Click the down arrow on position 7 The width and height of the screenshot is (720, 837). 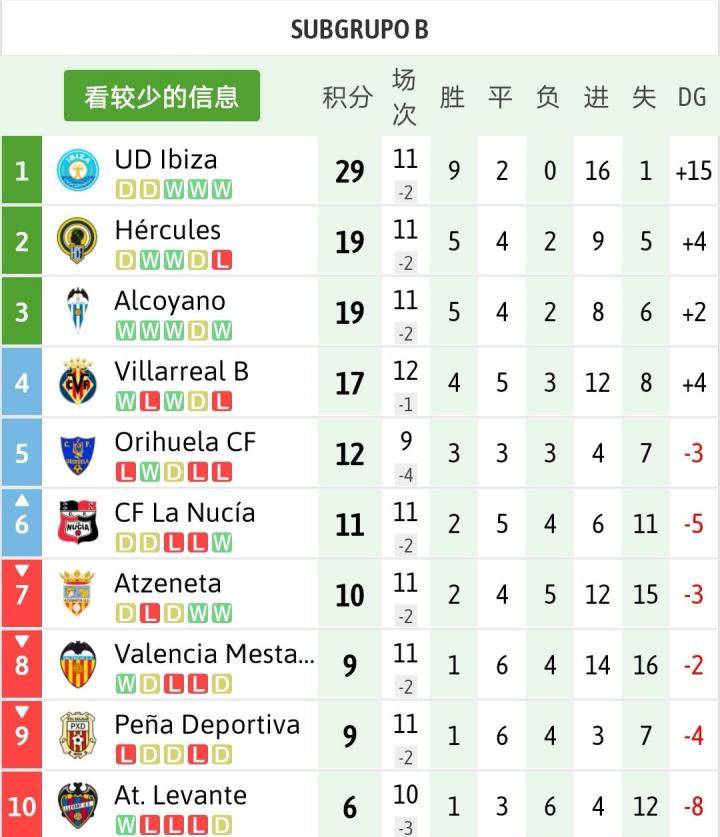[21, 571]
